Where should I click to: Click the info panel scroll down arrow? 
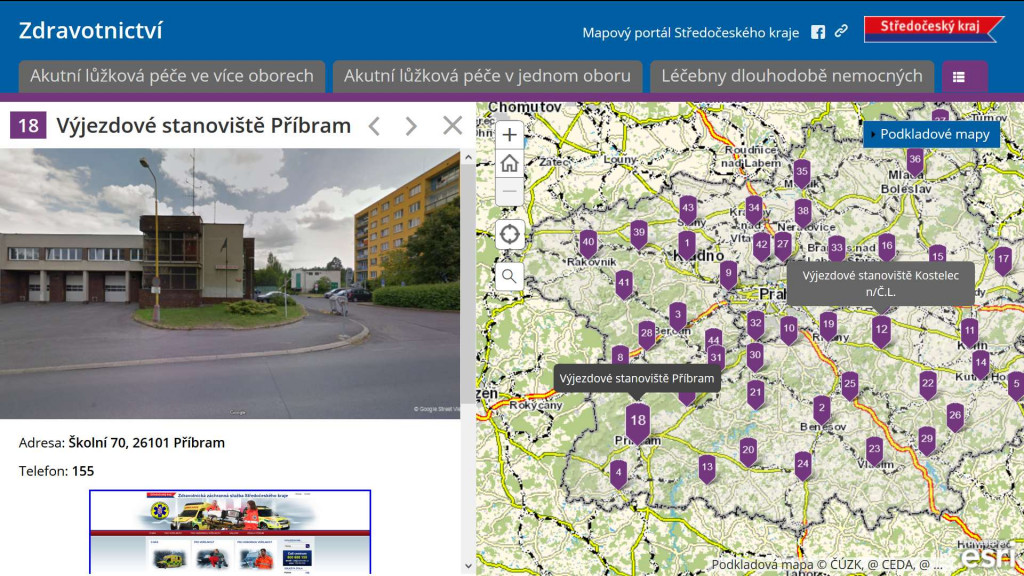click(x=468, y=566)
